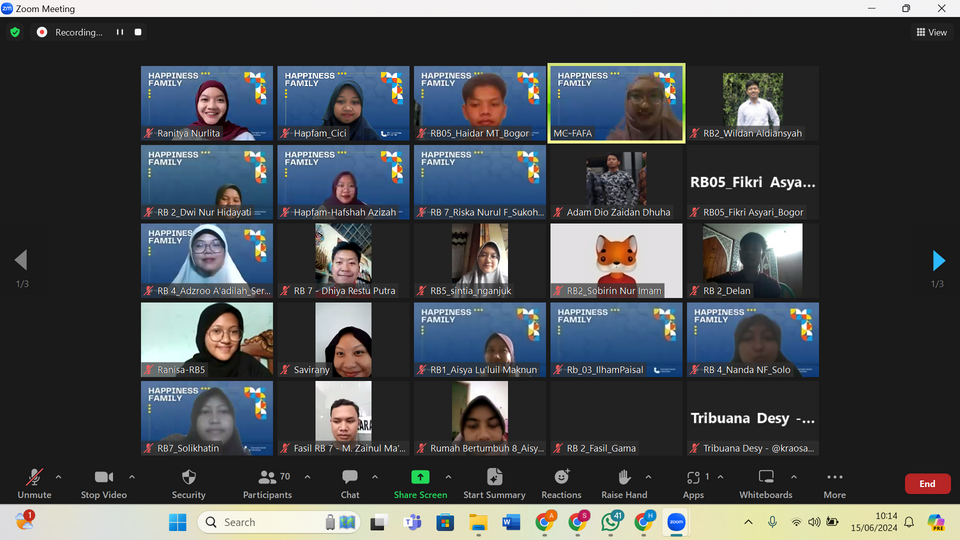Open Reactions emoji picker

[x=561, y=478]
